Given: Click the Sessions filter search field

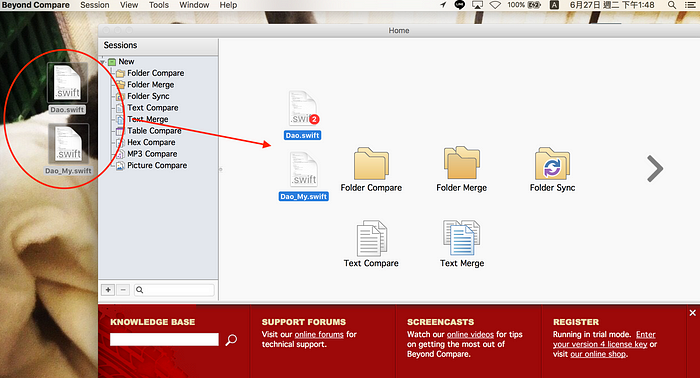Looking at the screenshot, I should coord(174,290).
